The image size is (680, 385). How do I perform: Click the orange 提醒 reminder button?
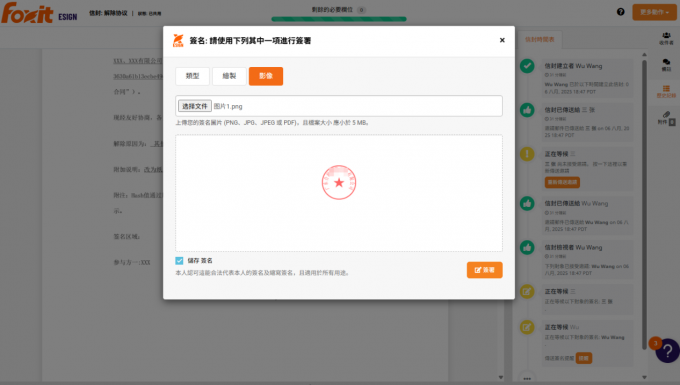tap(584, 358)
